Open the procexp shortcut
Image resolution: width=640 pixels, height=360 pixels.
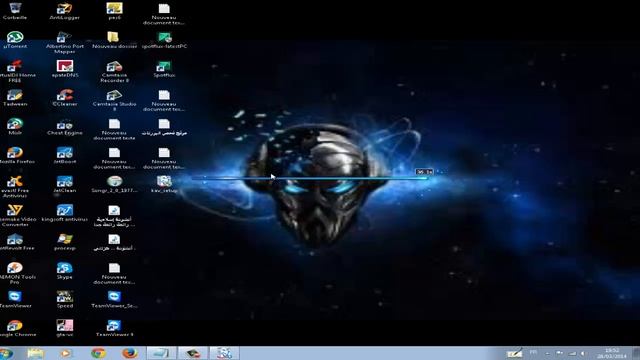[x=64, y=242]
